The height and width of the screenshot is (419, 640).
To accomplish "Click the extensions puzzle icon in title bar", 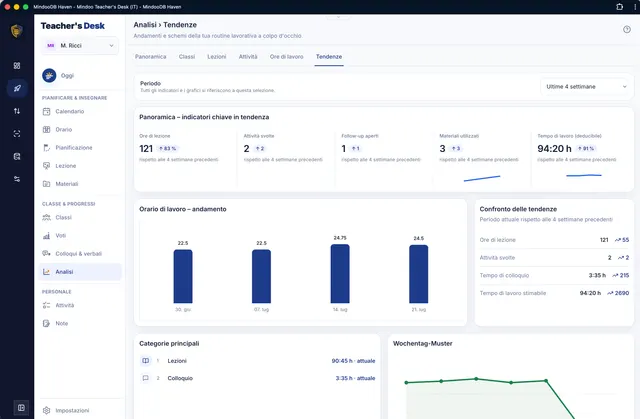I will [620, 7].
